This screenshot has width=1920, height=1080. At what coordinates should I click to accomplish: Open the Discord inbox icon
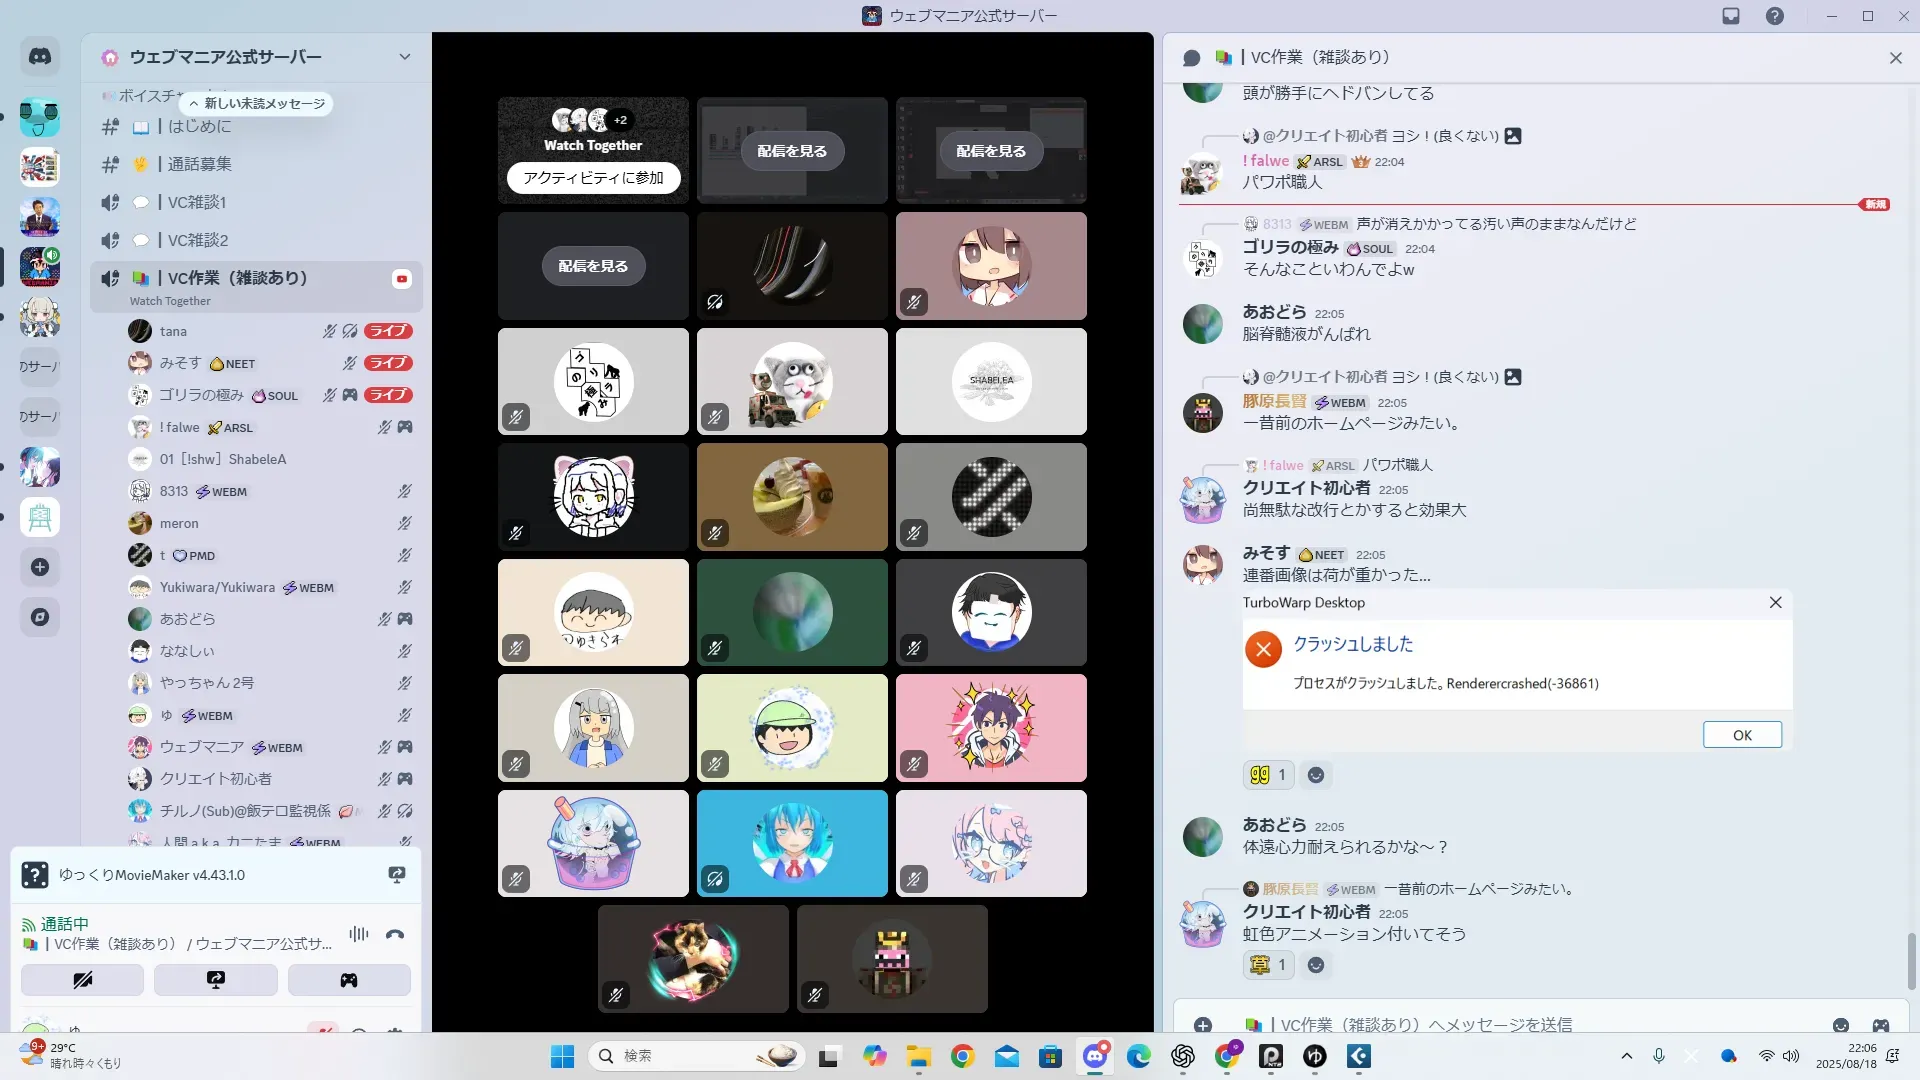pyautogui.click(x=1731, y=16)
